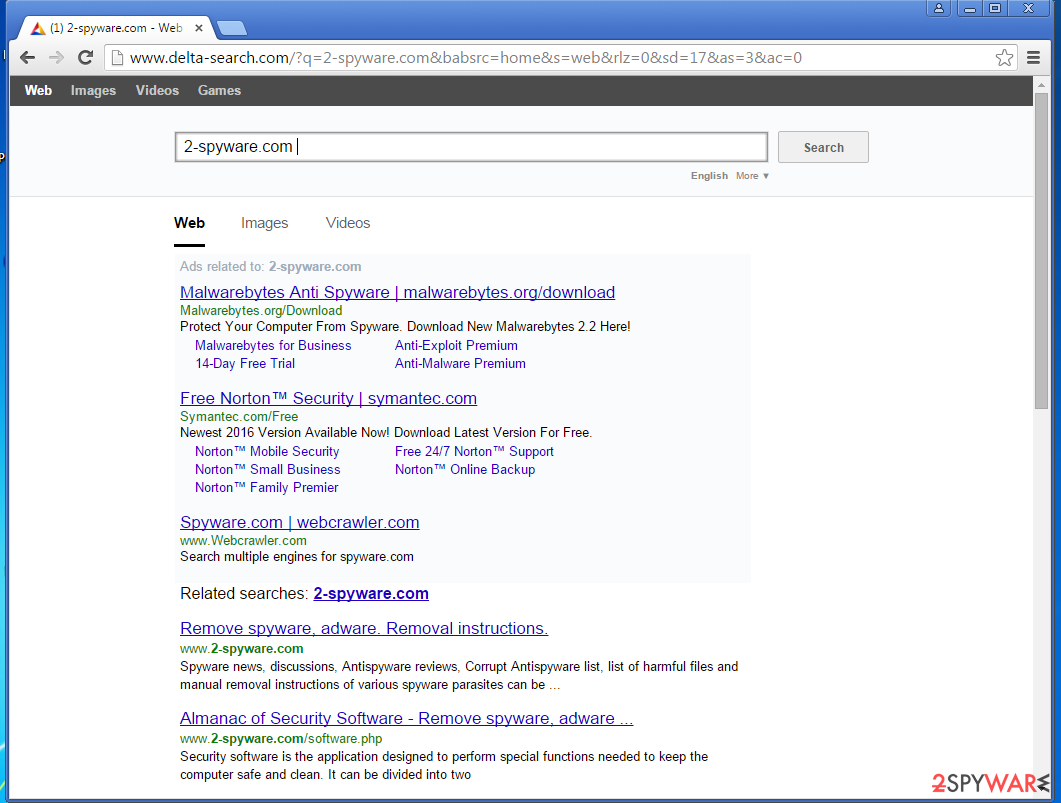Switch to the Web results tab
This screenshot has width=1061, height=803.
coord(189,223)
